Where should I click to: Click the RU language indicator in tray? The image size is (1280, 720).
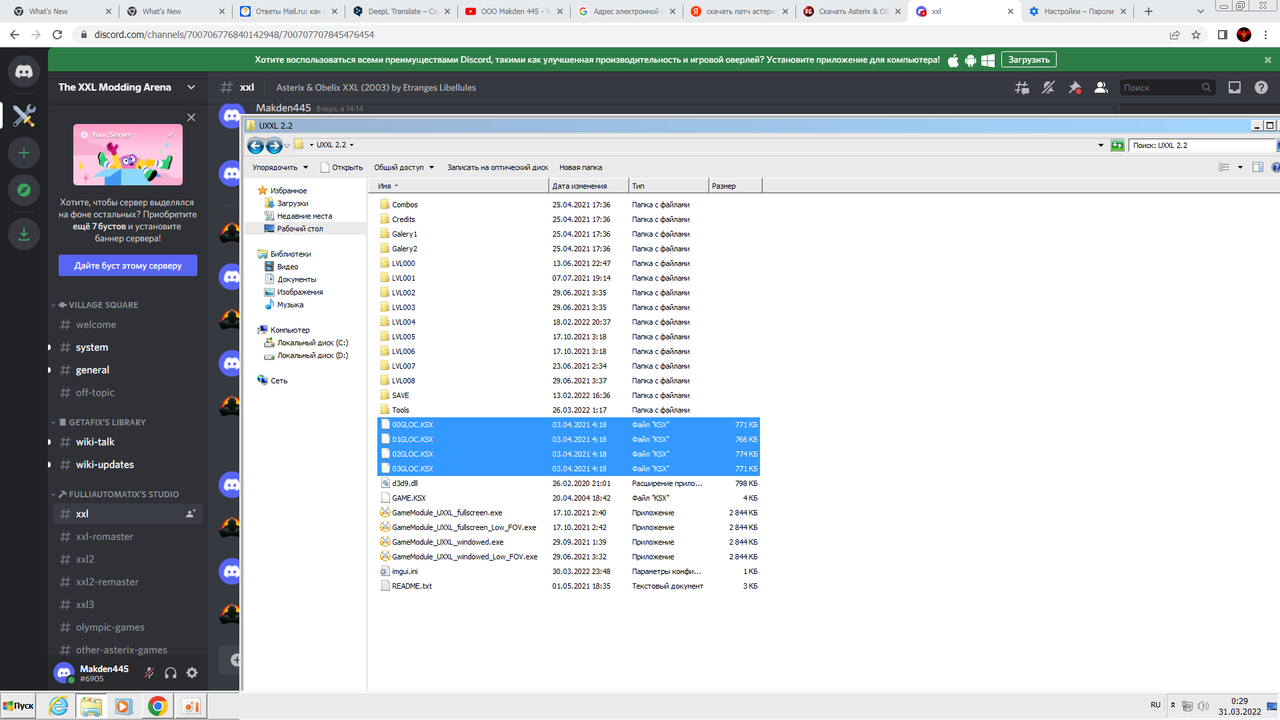tap(1156, 705)
